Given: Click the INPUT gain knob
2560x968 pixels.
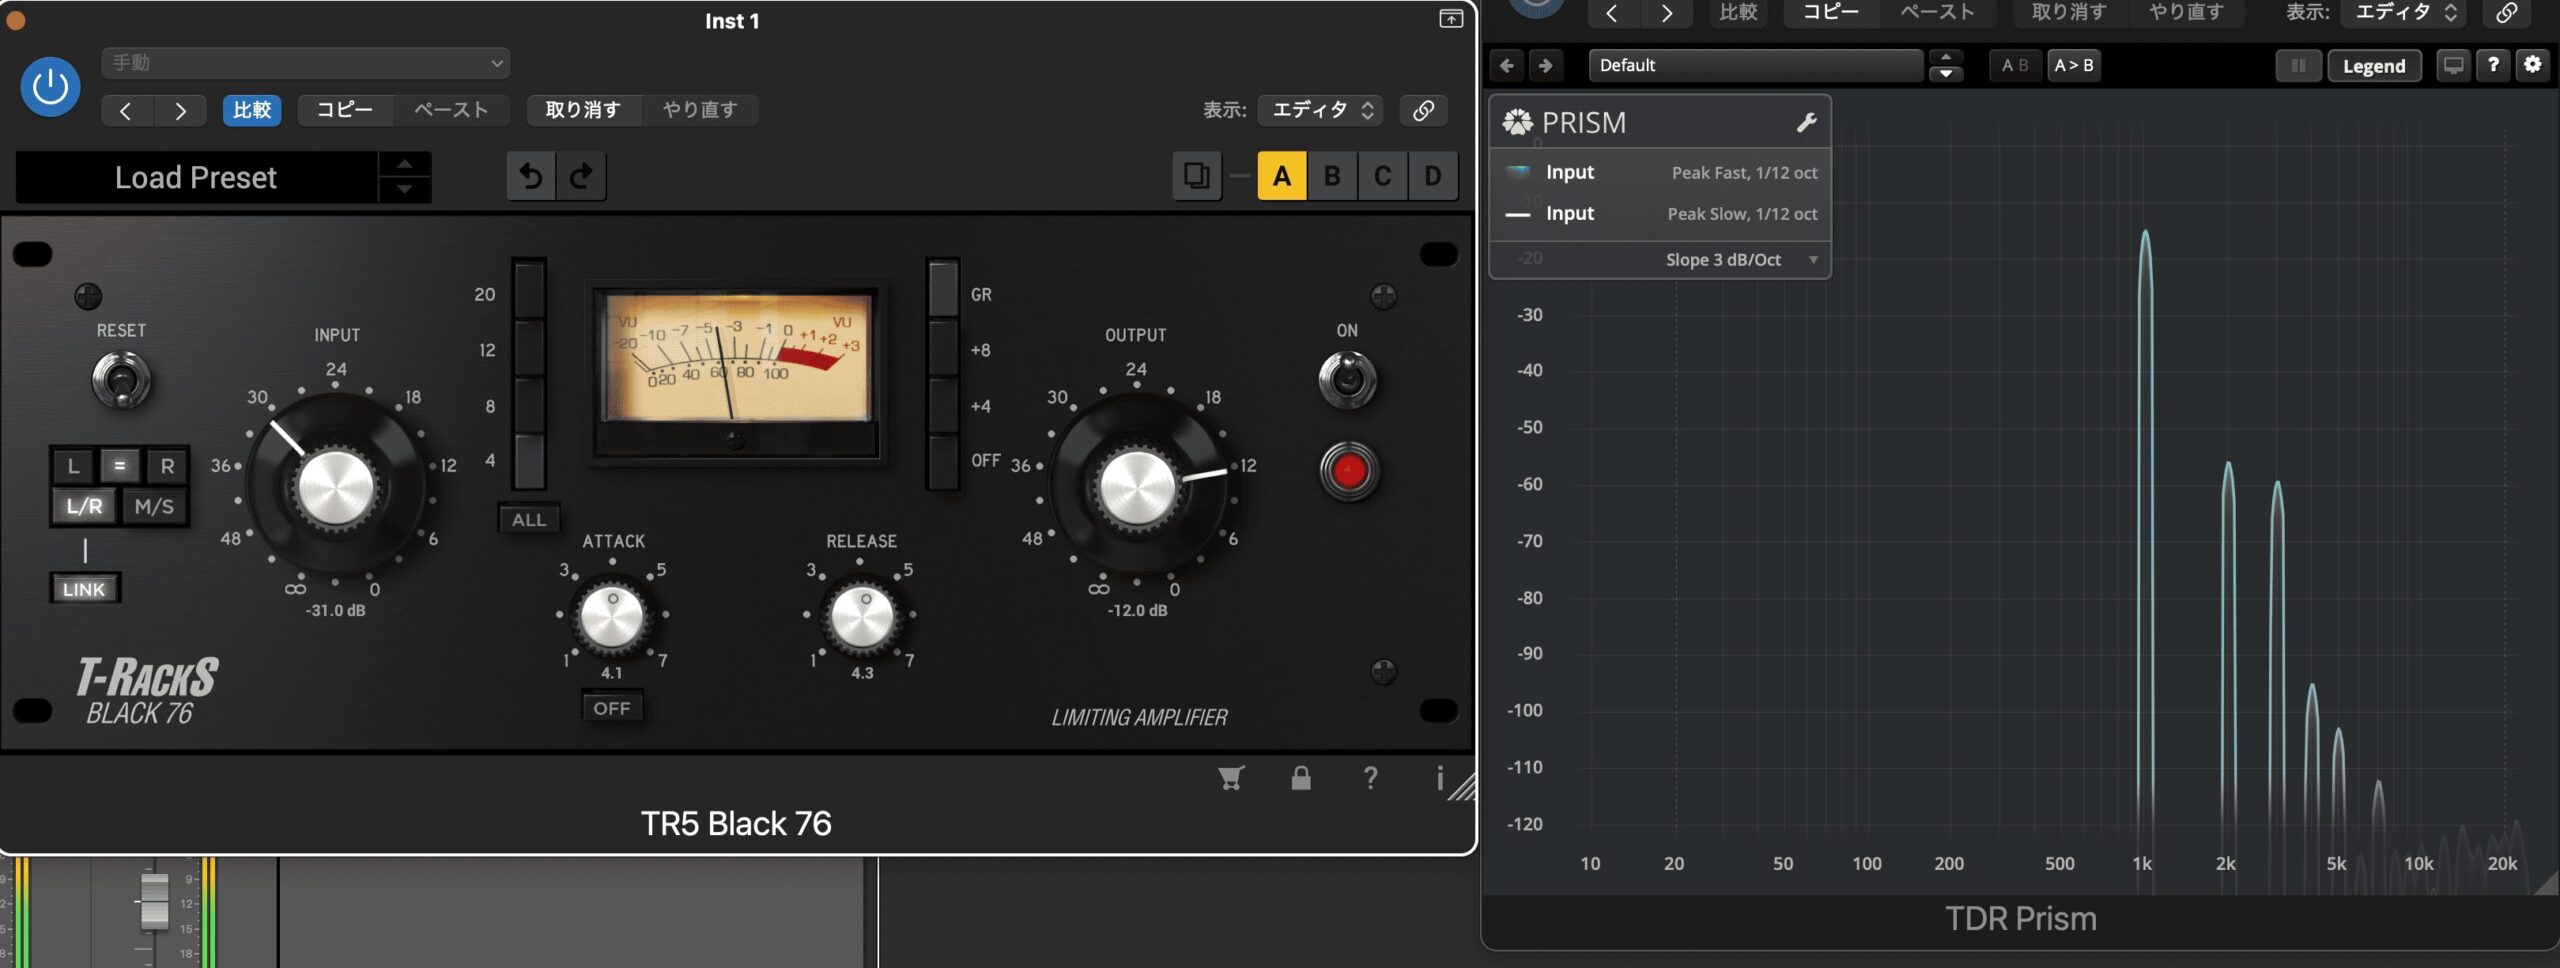Looking at the screenshot, I should coord(336,487).
